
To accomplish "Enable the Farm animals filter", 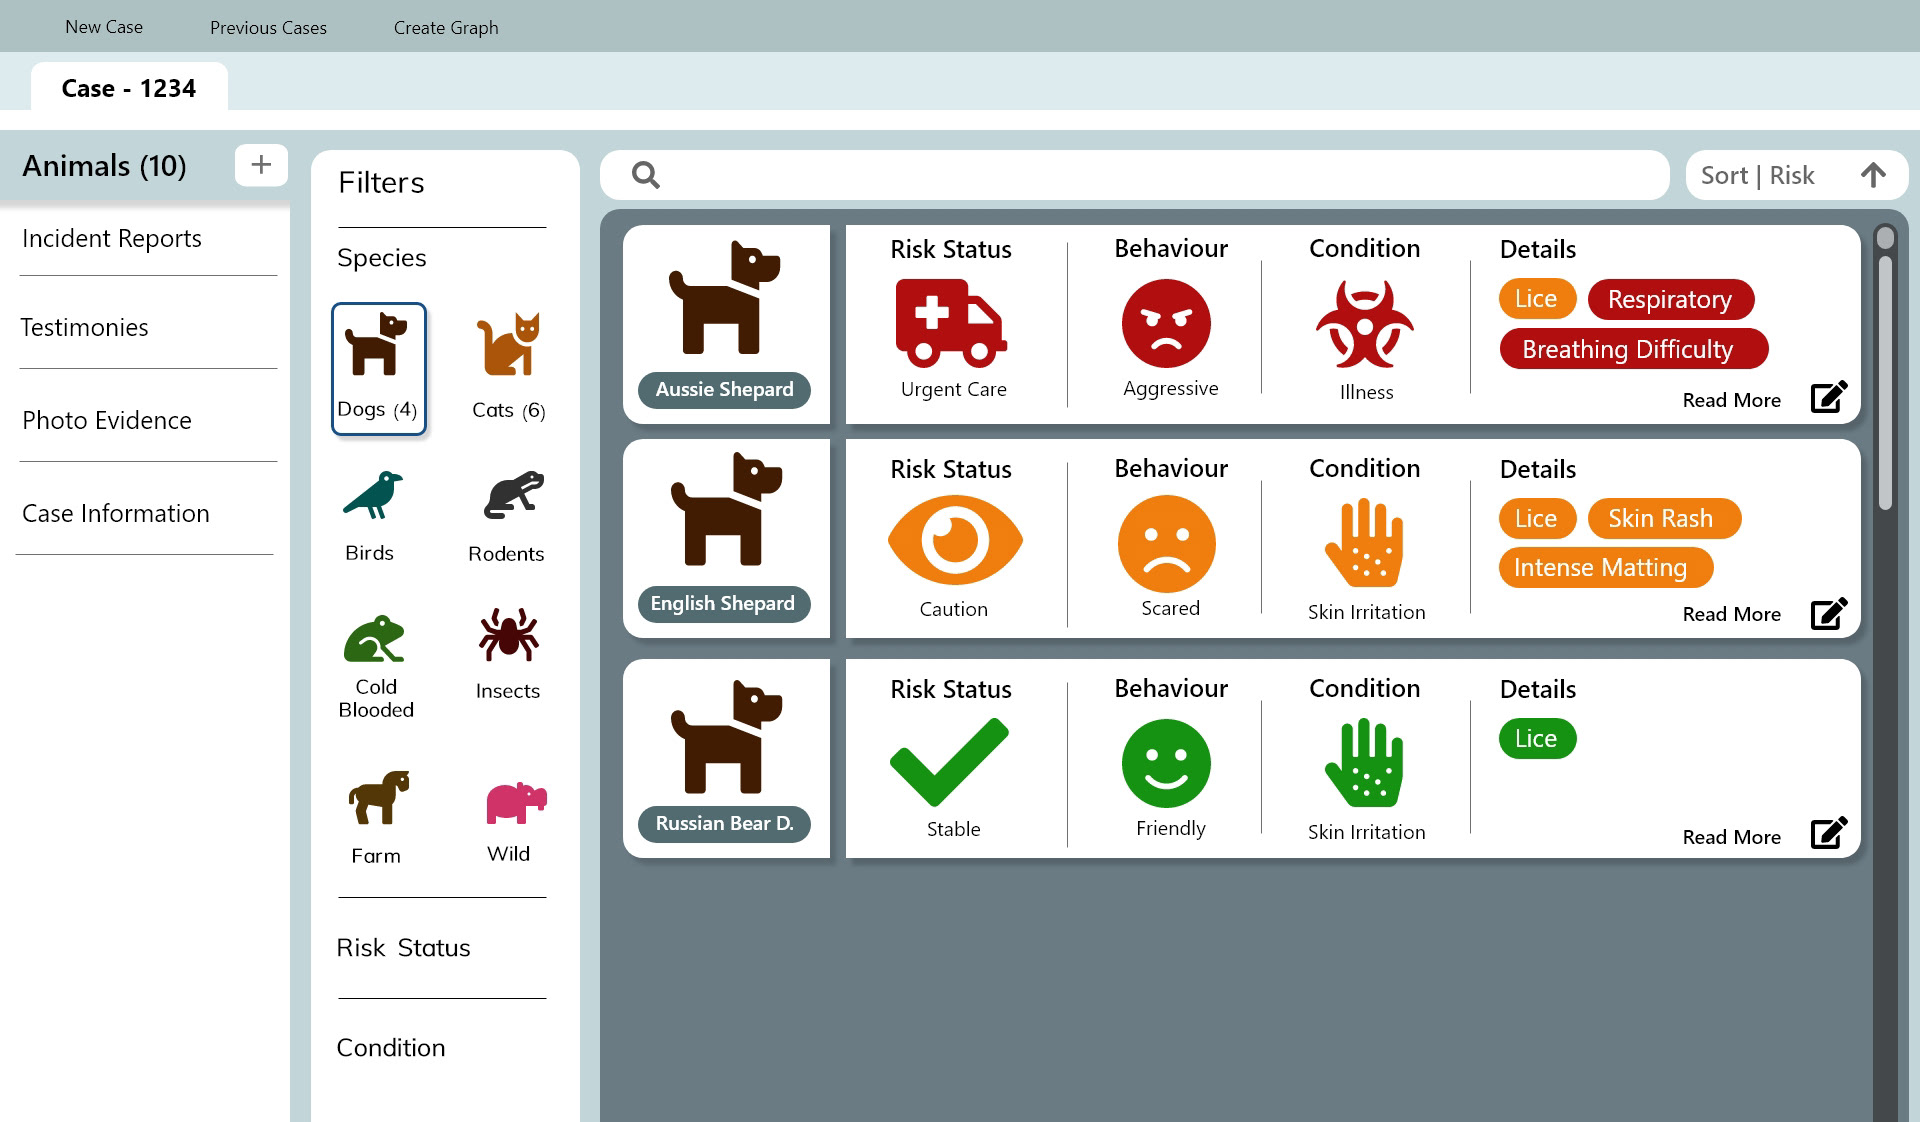I will [377, 817].
